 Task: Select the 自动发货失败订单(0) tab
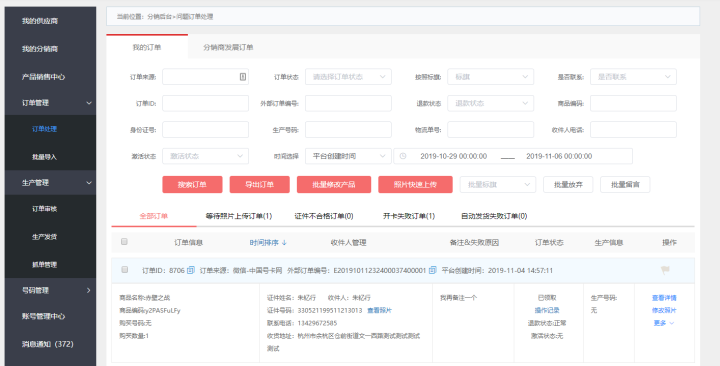point(494,216)
